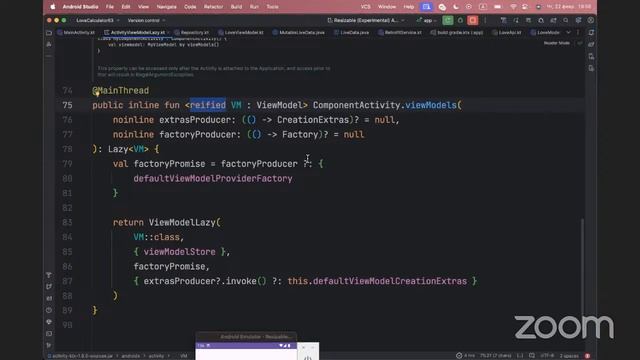
Task: Click the screen sharing icon in menu bar
Action: (x=427, y=7)
